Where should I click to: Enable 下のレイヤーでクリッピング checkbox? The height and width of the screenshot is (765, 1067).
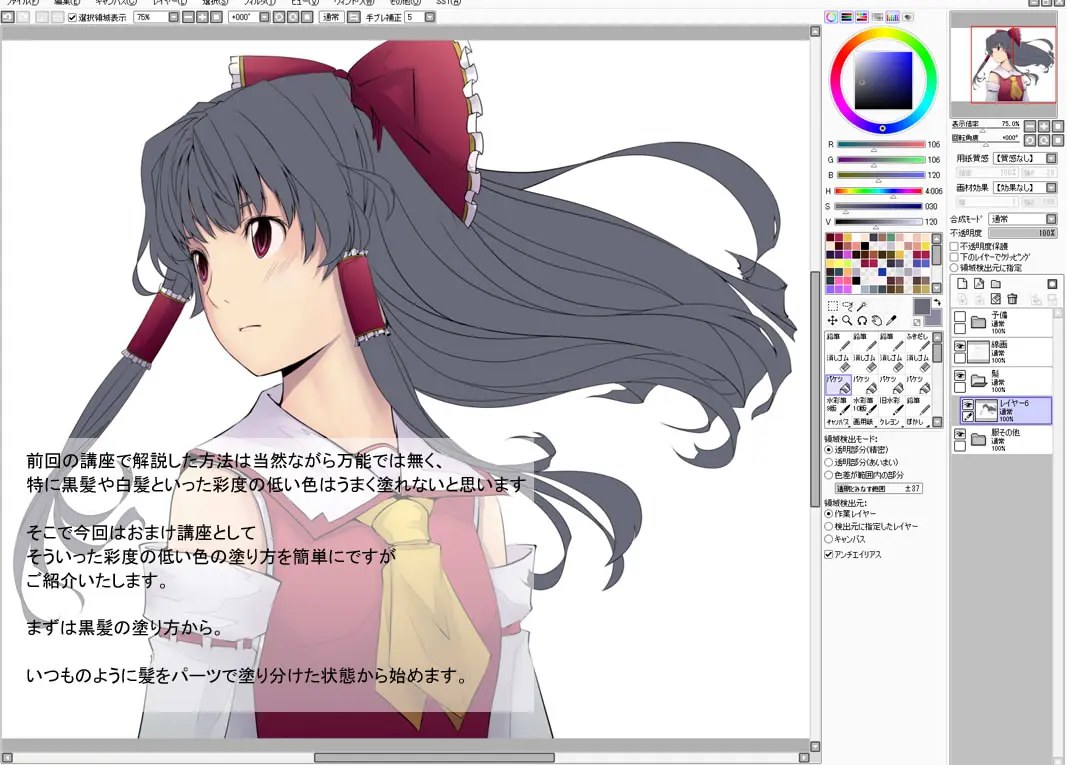click(x=954, y=257)
